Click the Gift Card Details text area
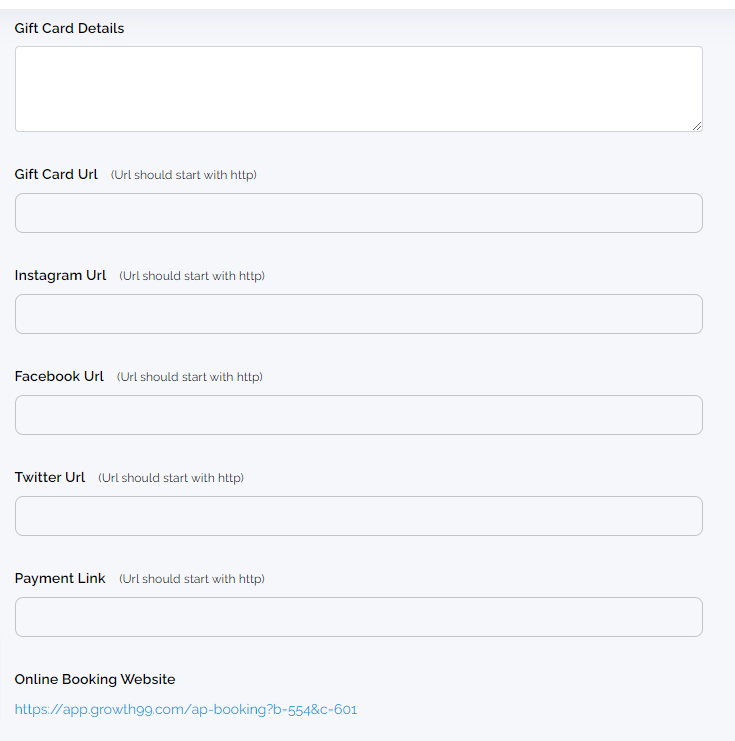 [x=359, y=89]
